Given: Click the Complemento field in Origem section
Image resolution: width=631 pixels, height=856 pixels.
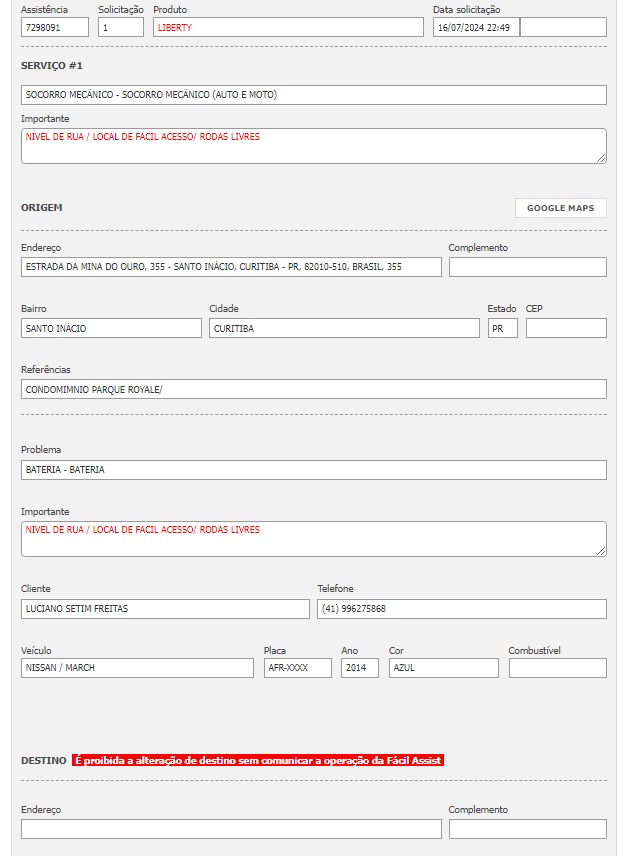Looking at the screenshot, I should point(527,267).
